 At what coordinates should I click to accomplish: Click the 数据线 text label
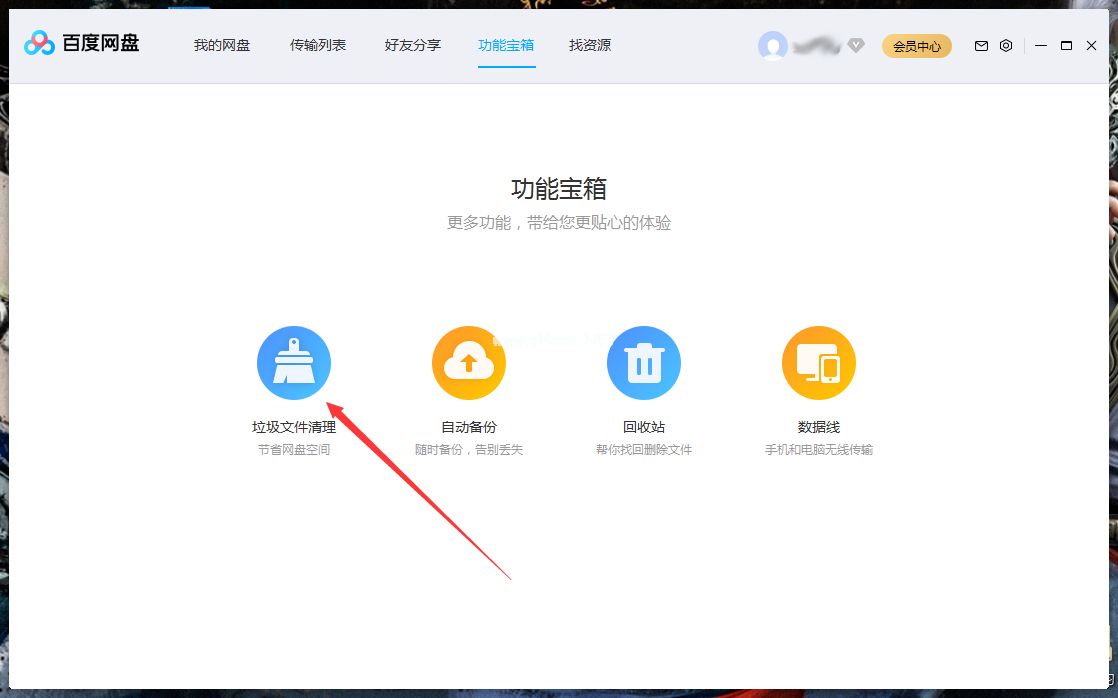pyautogui.click(x=819, y=425)
